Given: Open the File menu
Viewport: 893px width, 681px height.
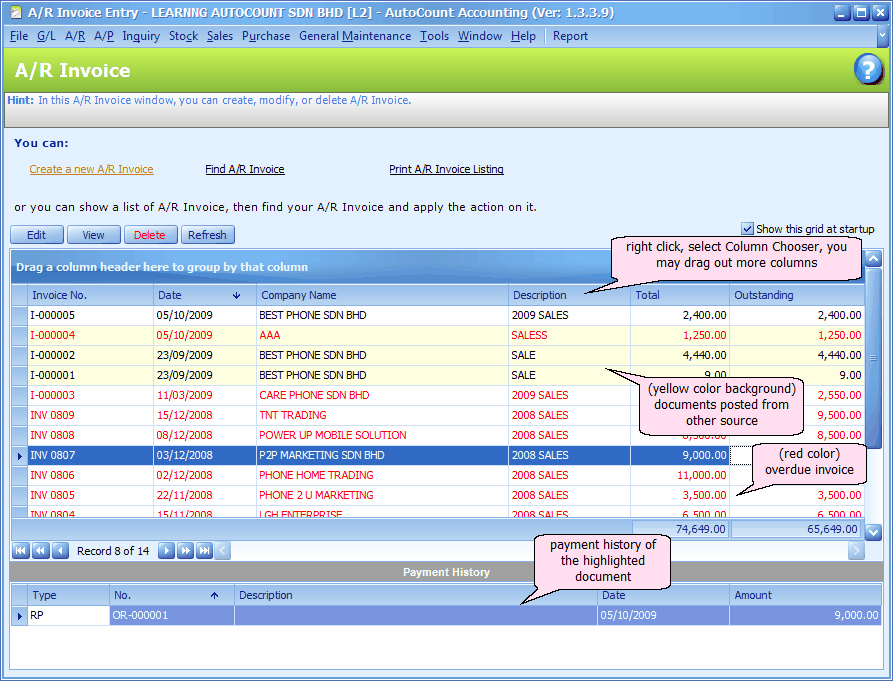Looking at the screenshot, I should (19, 36).
